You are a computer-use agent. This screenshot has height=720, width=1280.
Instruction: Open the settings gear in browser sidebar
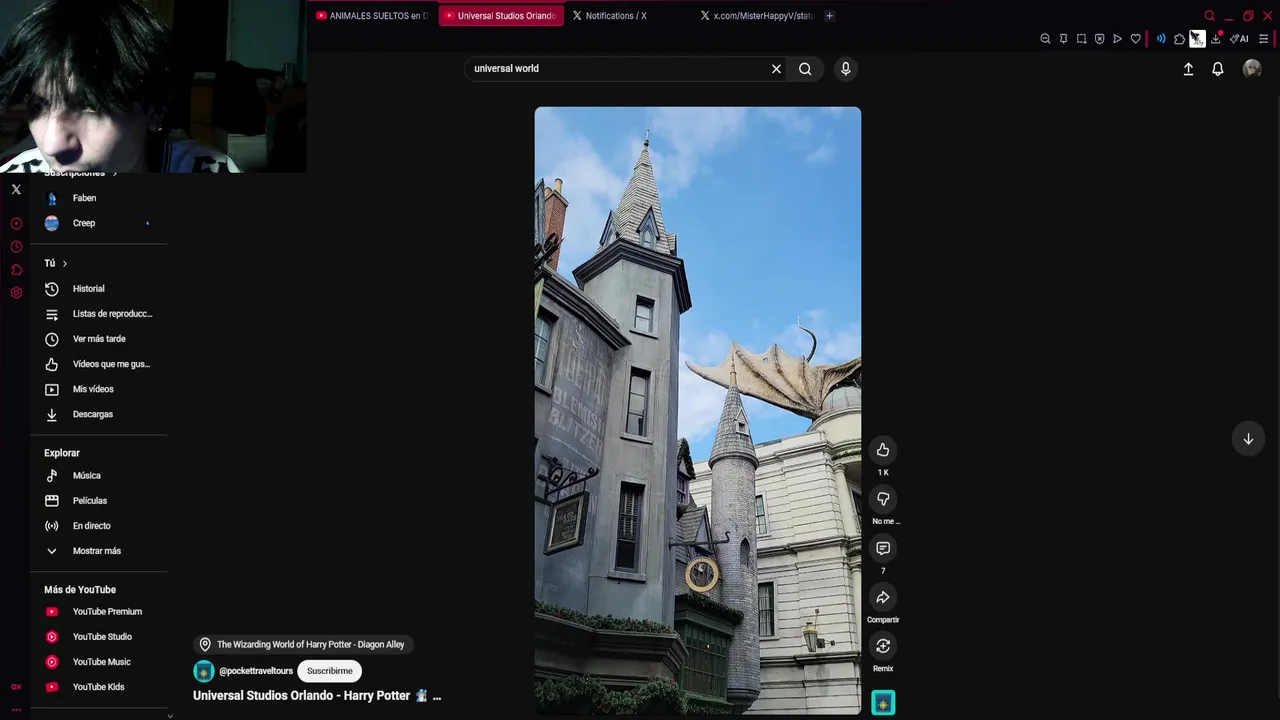pos(16,293)
